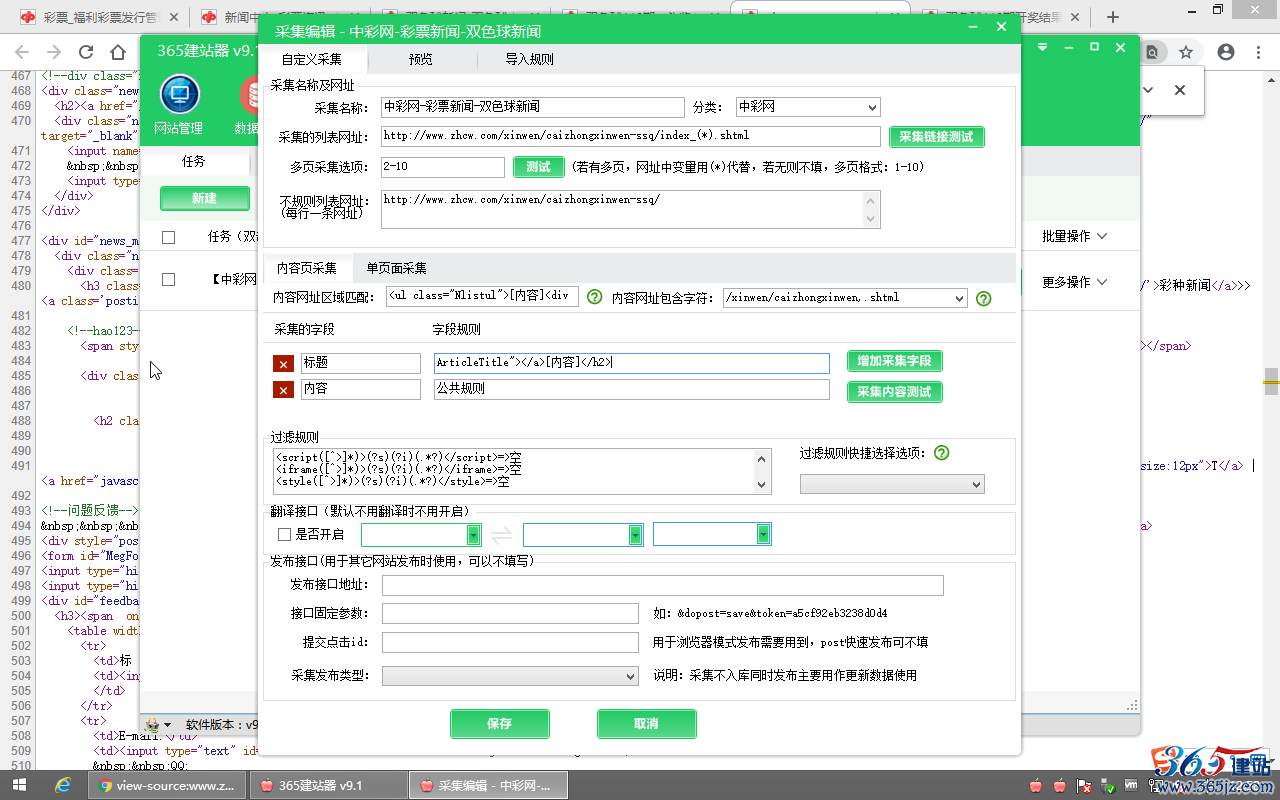Enable the 是否开启 translation checkbox
The image size is (1280, 800).
click(x=284, y=535)
